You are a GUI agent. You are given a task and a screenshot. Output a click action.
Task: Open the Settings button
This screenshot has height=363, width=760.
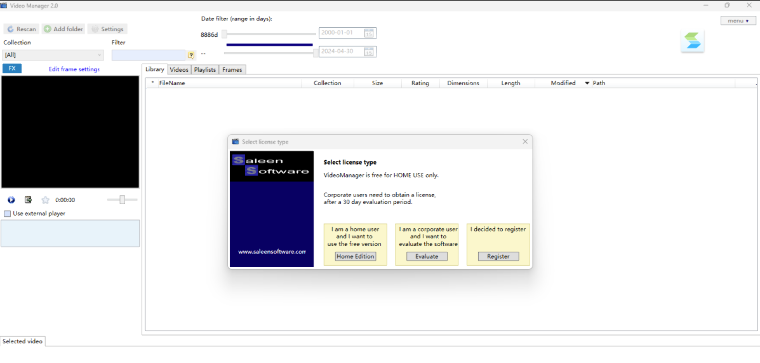coord(108,29)
